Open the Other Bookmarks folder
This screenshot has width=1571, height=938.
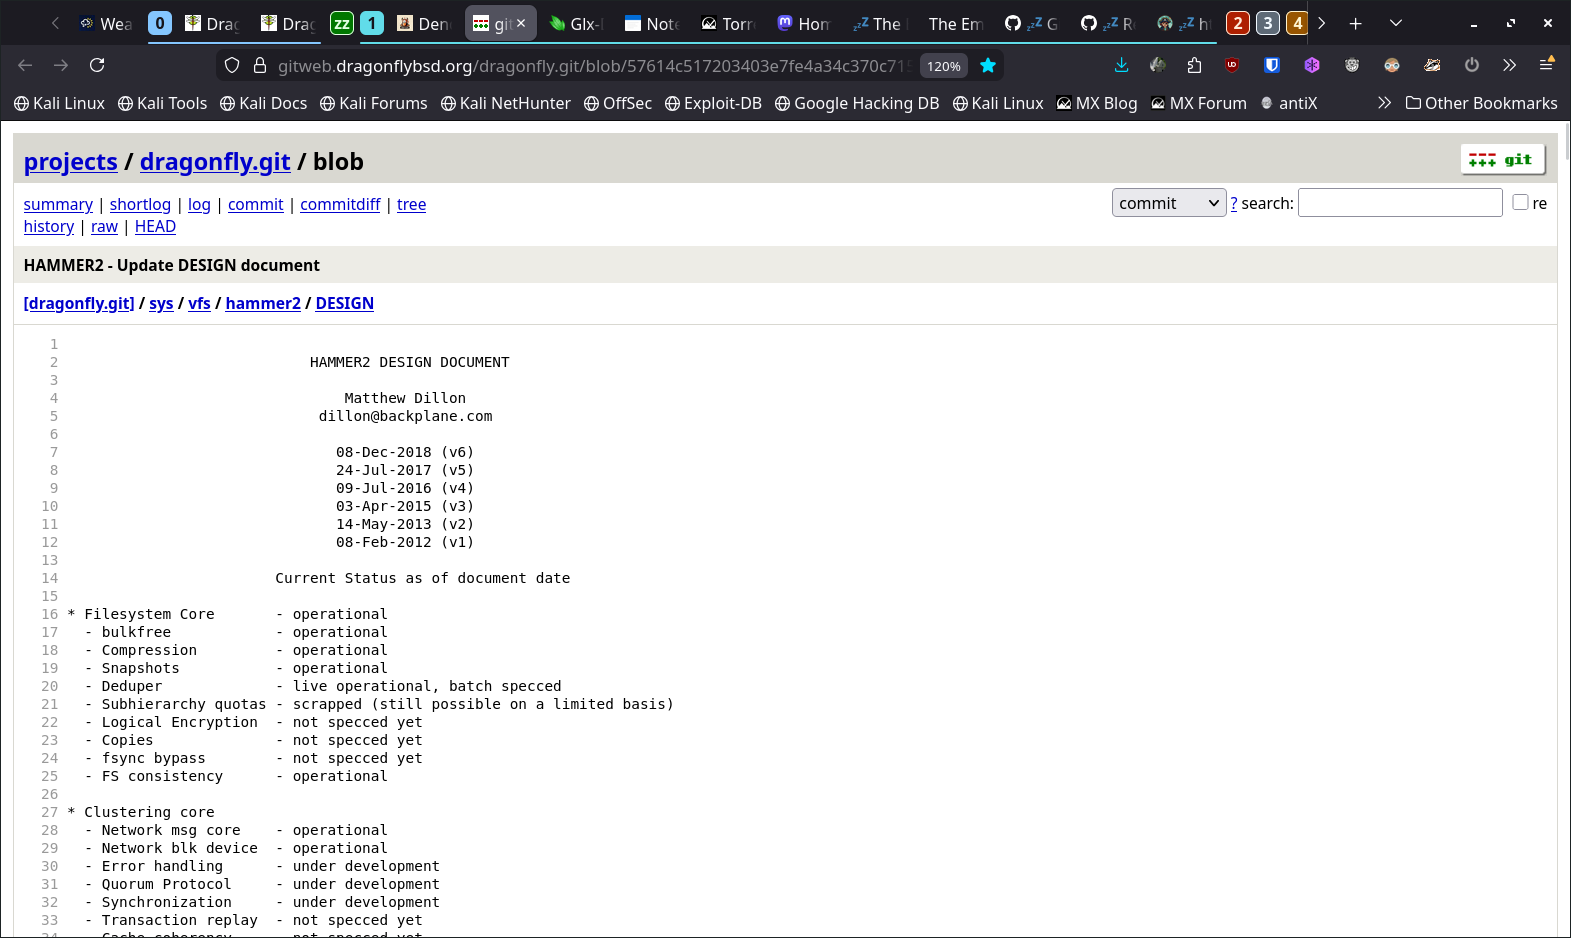(1481, 103)
